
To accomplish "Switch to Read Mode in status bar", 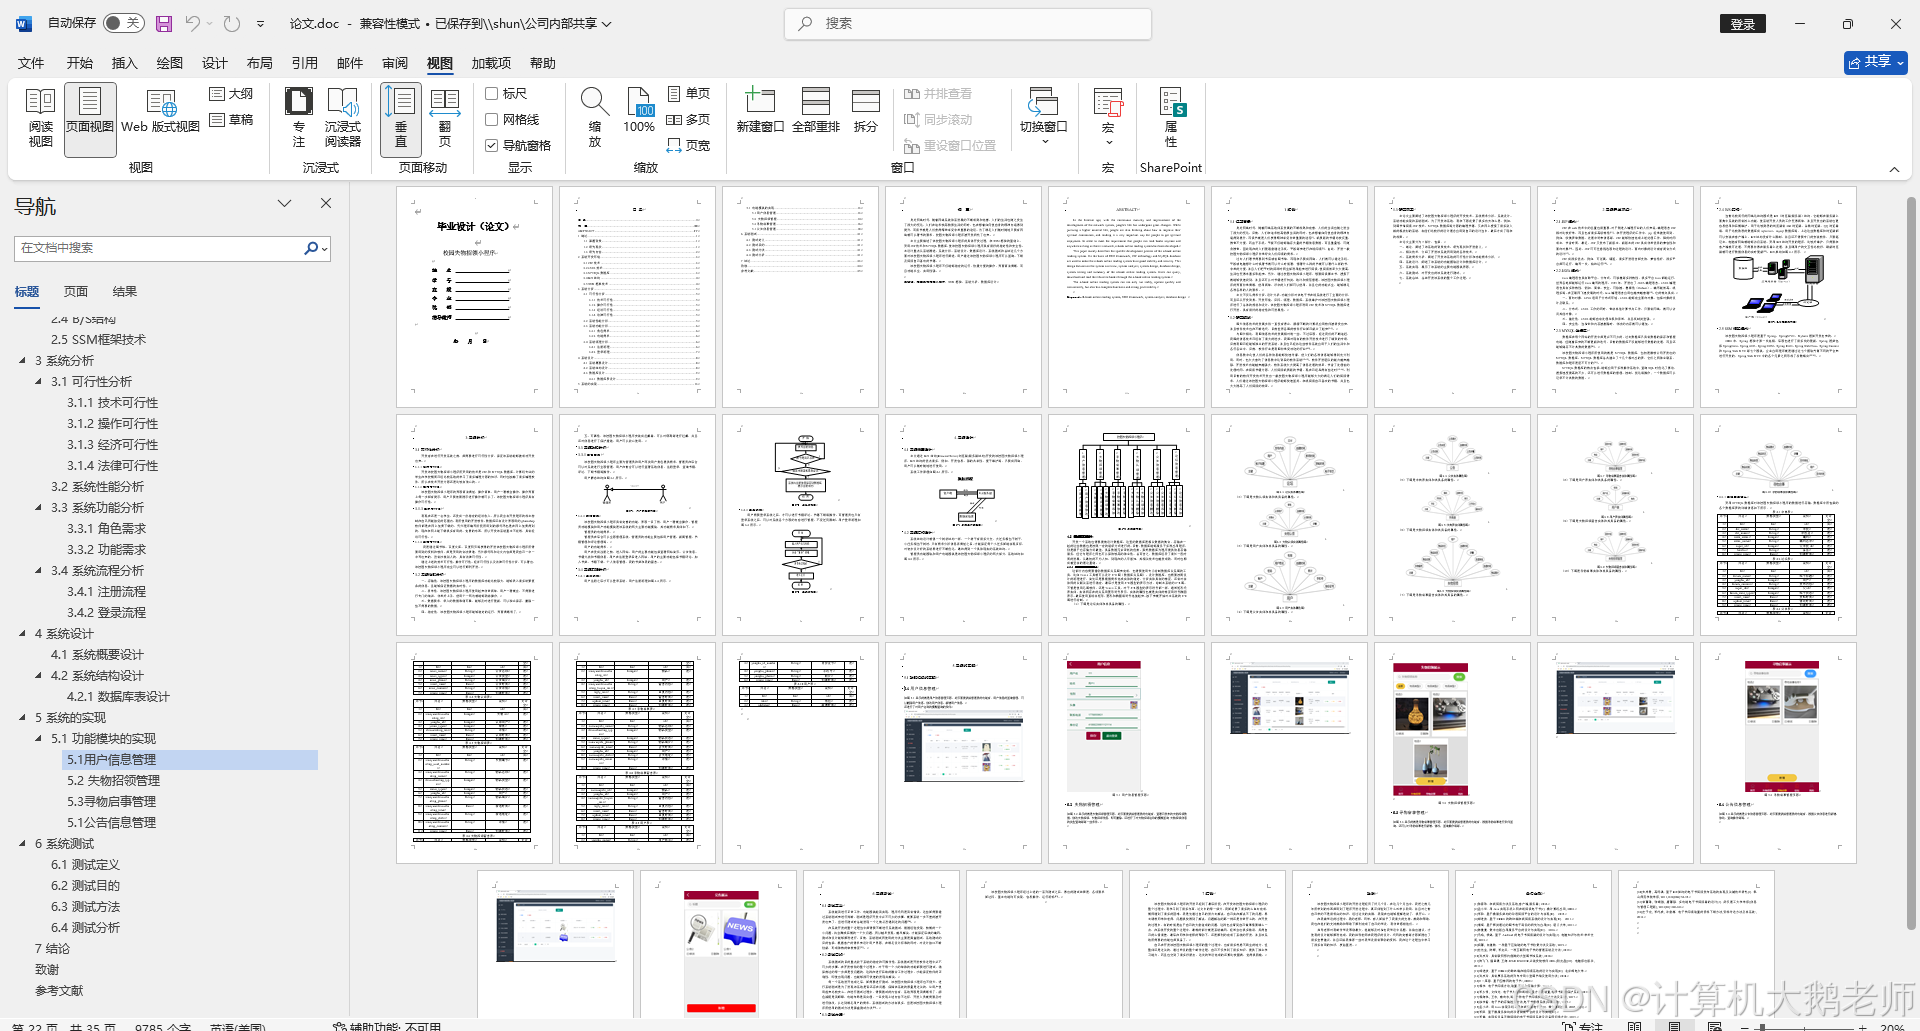I will click(1634, 1025).
